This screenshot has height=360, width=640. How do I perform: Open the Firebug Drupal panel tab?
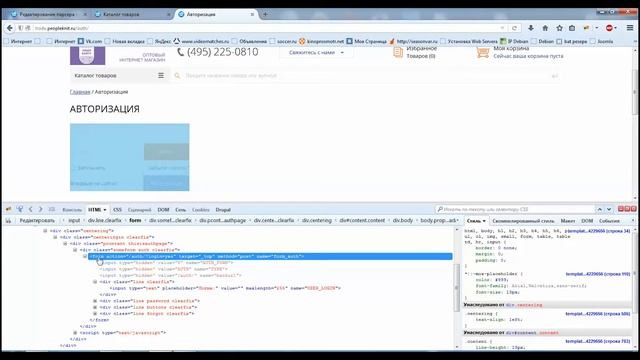click(x=223, y=209)
